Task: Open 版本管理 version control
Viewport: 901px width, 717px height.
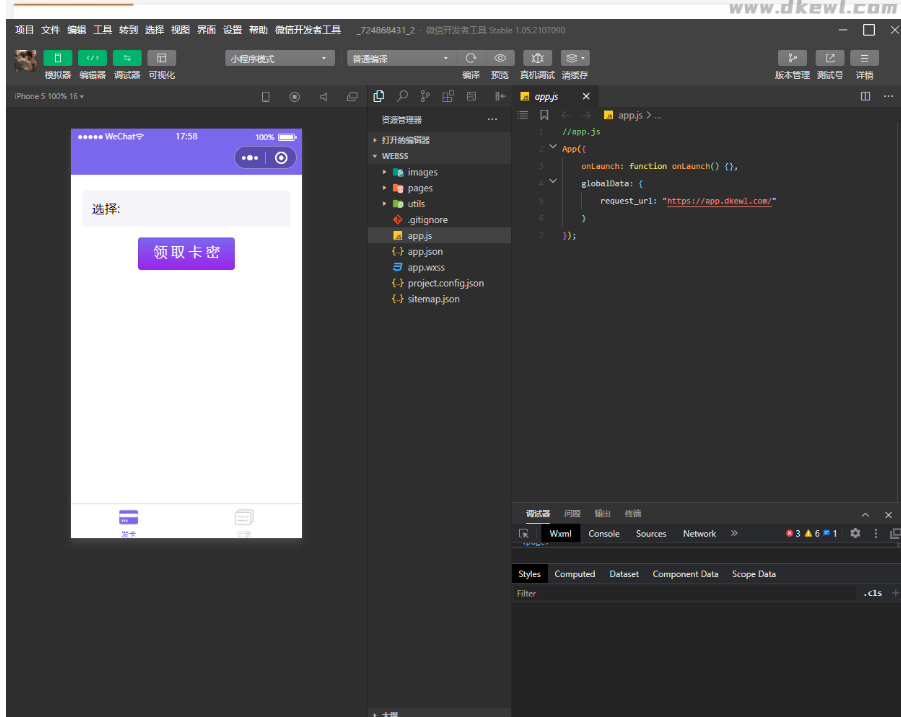Action: click(x=792, y=58)
